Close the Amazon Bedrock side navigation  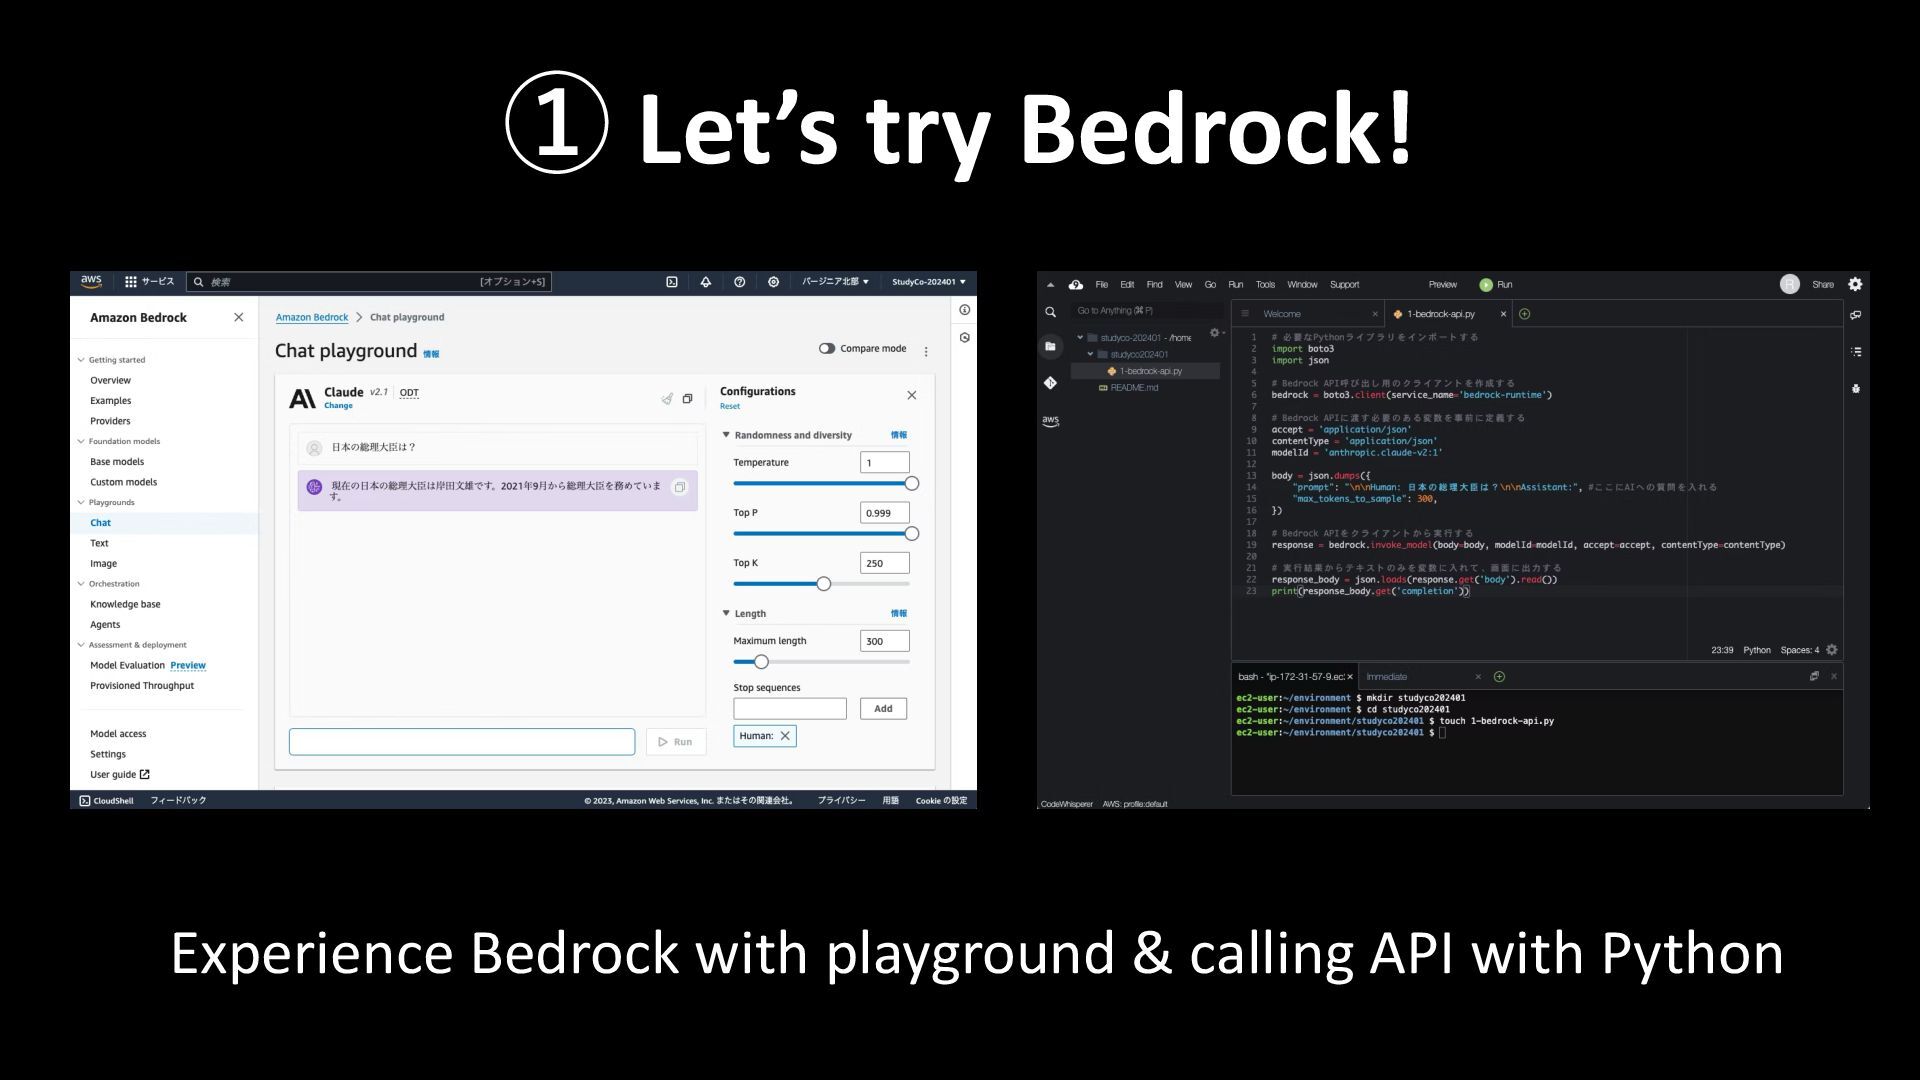(238, 317)
